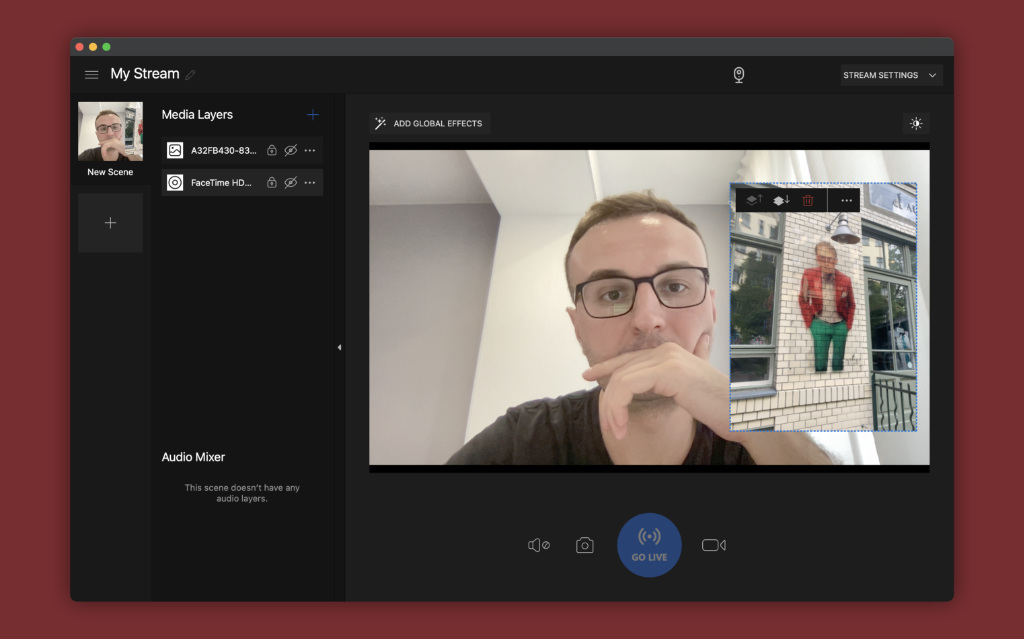
Task: Open the hamburger menu beside My Stream
Action: [x=92, y=75]
